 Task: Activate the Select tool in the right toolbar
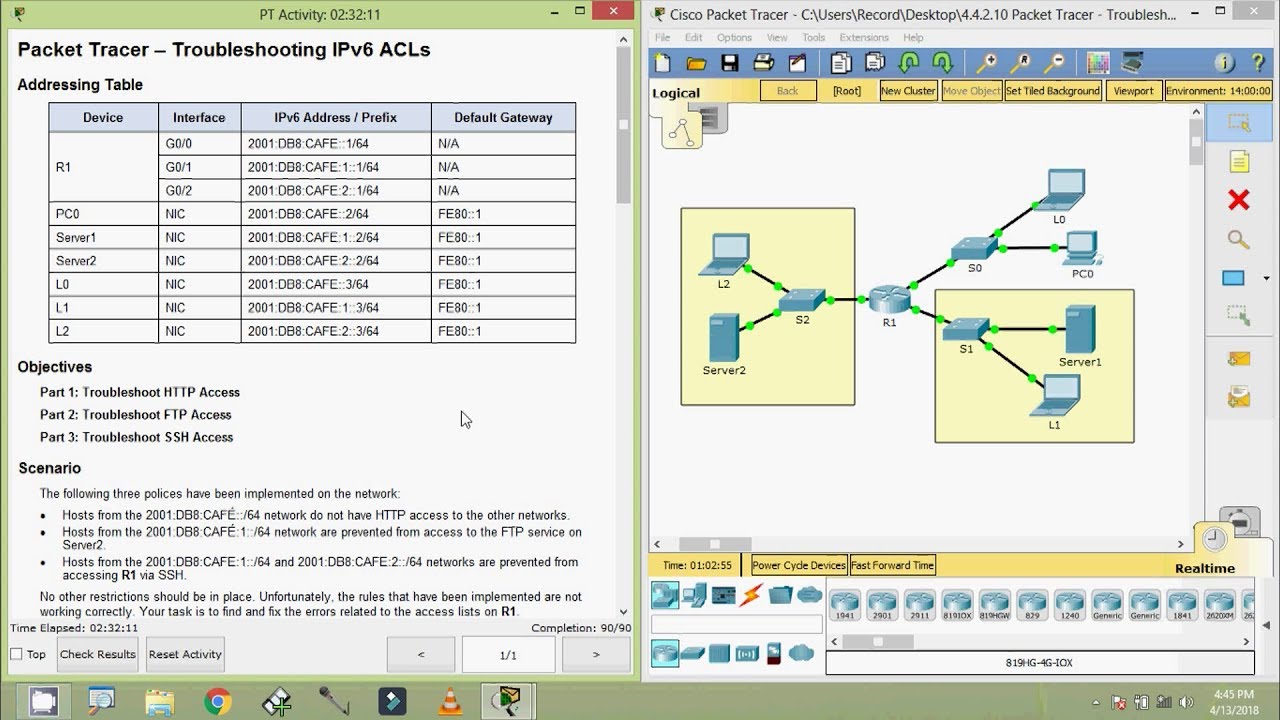[x=1239, y=124]
